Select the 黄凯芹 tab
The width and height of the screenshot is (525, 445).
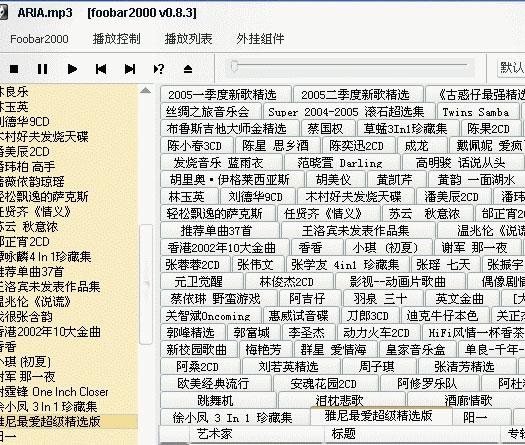pyautogui.click(x=397, y=180)
